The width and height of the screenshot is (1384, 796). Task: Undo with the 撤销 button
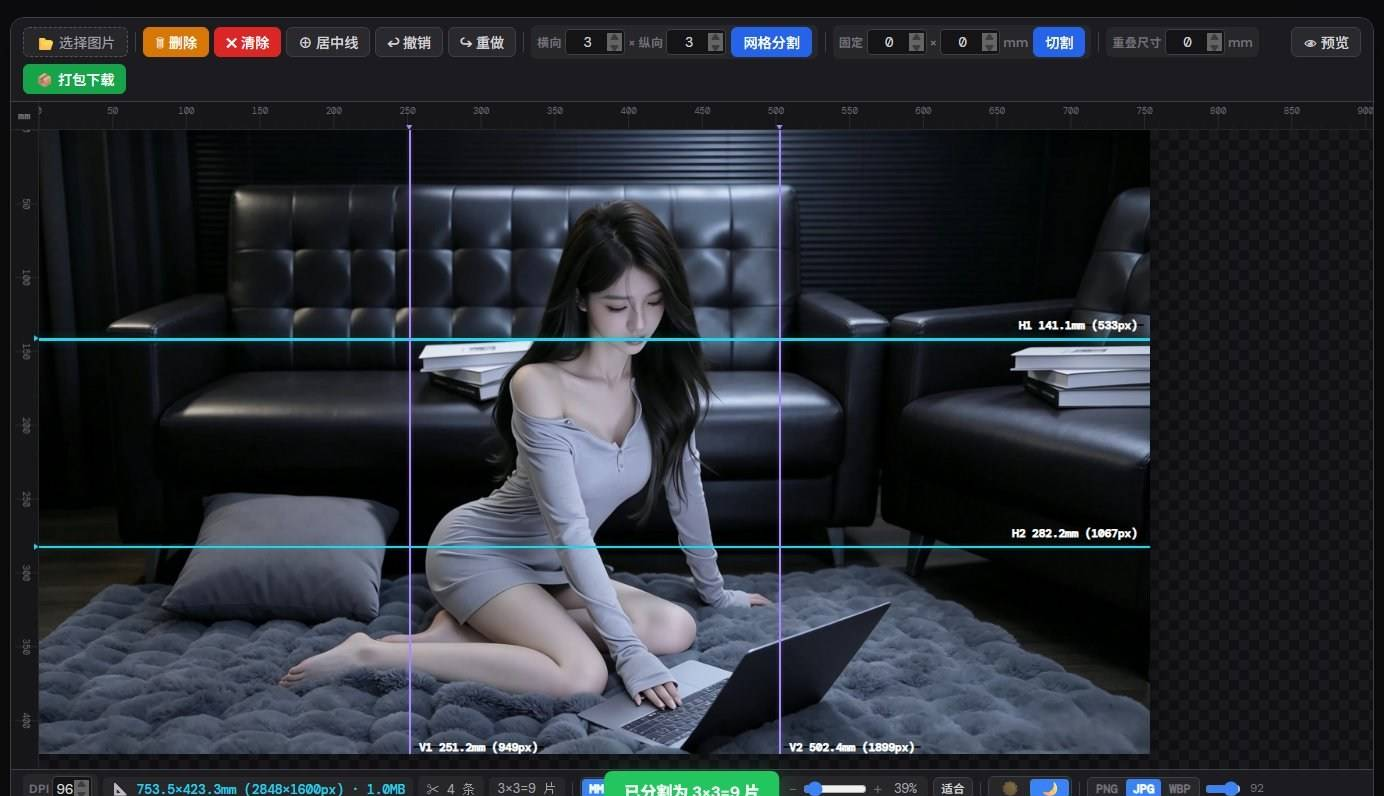409,43
